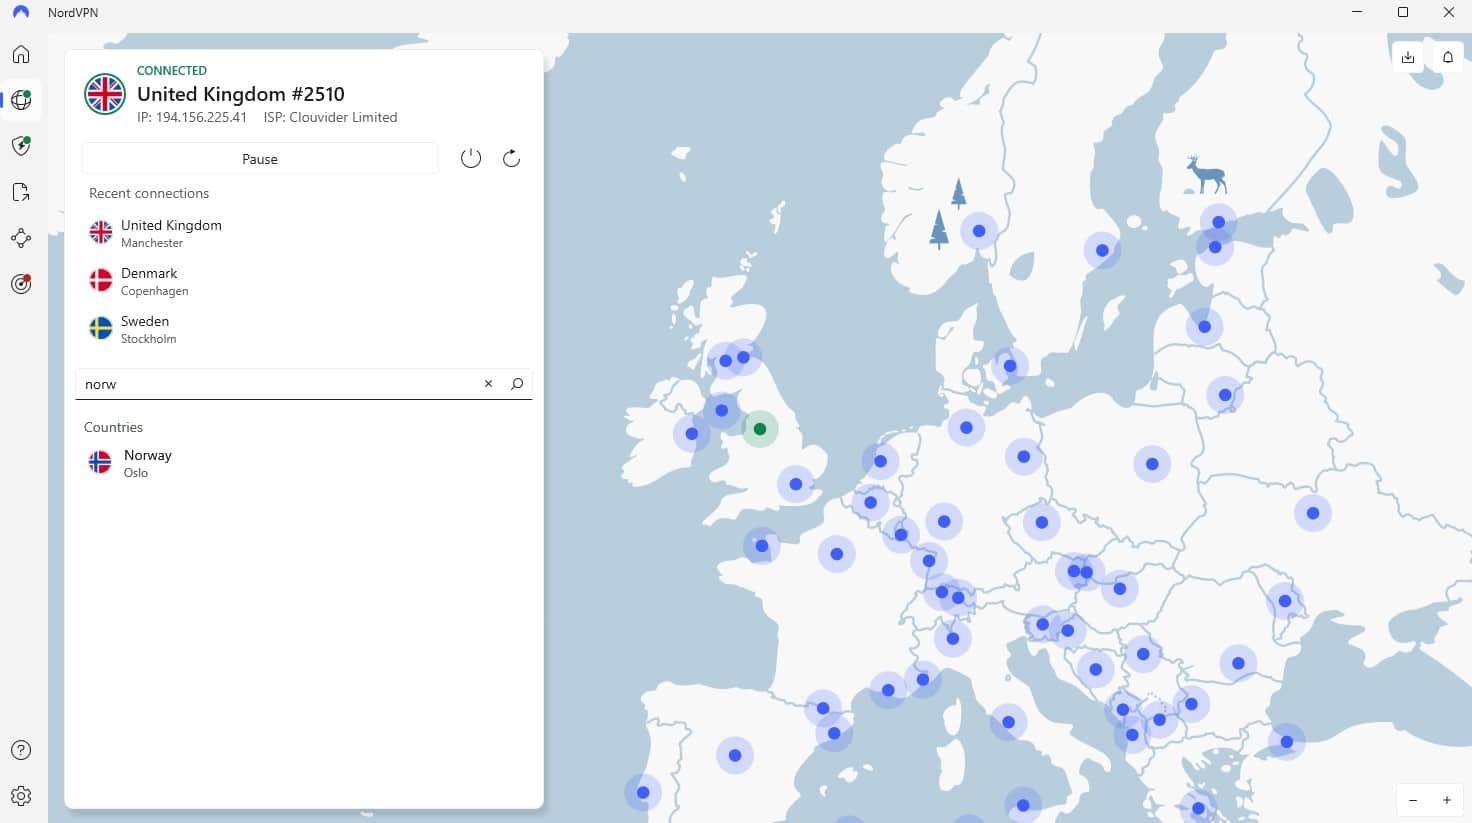Clear the search field with the X
Viewport: 1472px width, 823px height.
[488, 384]
